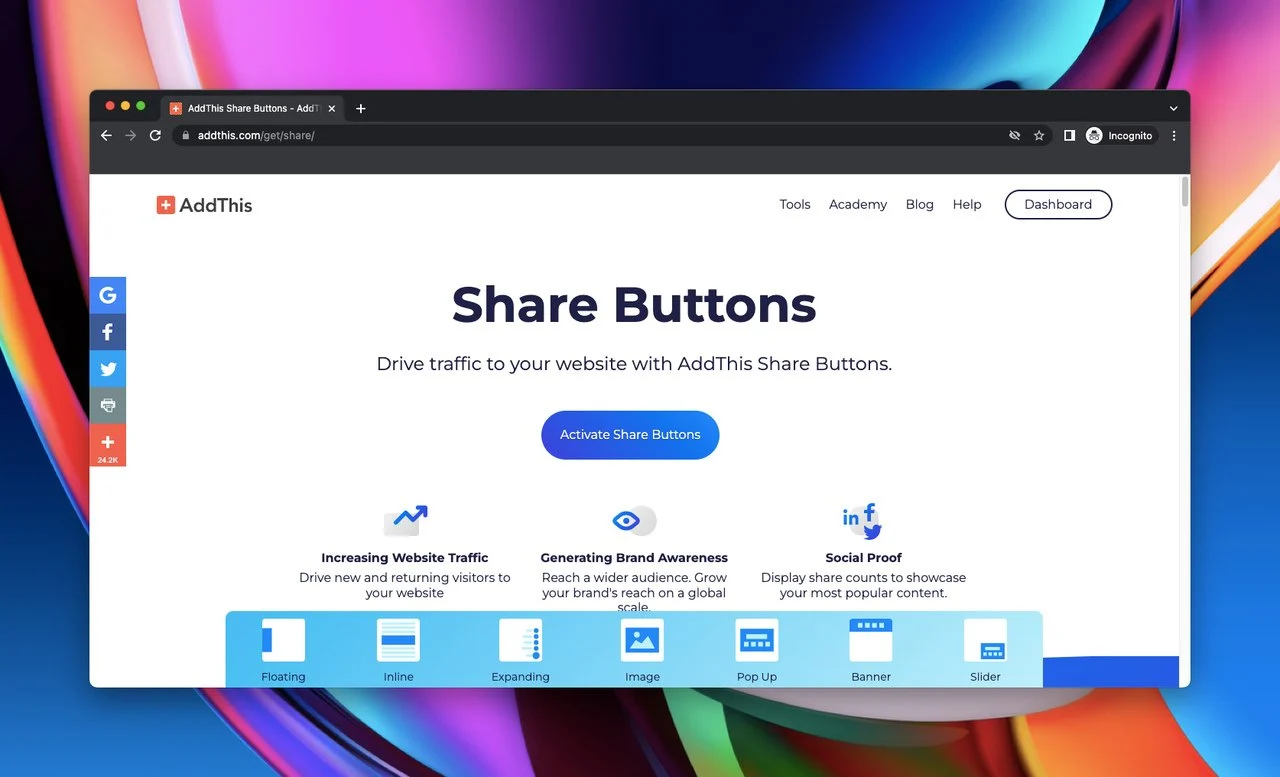
Task: Open the More share options plus button
Action: 108,445
